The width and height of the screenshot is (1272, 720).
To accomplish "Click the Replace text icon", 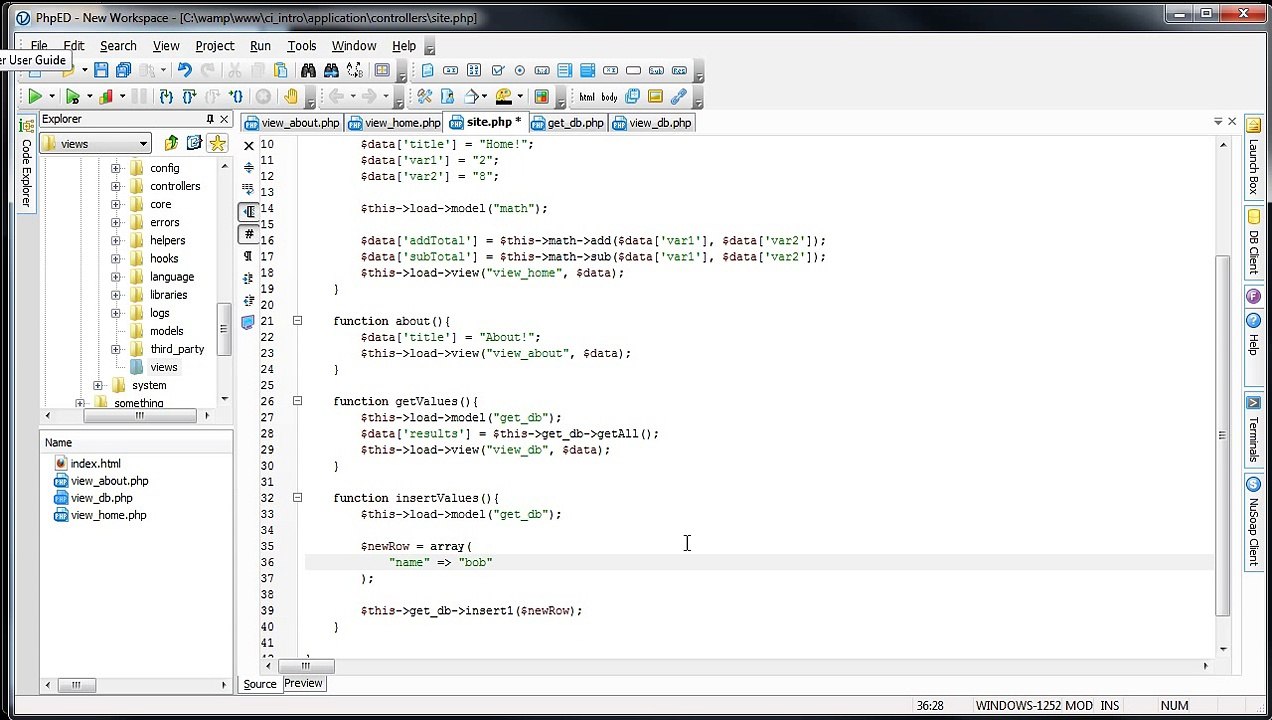I will tap(355, 70).
